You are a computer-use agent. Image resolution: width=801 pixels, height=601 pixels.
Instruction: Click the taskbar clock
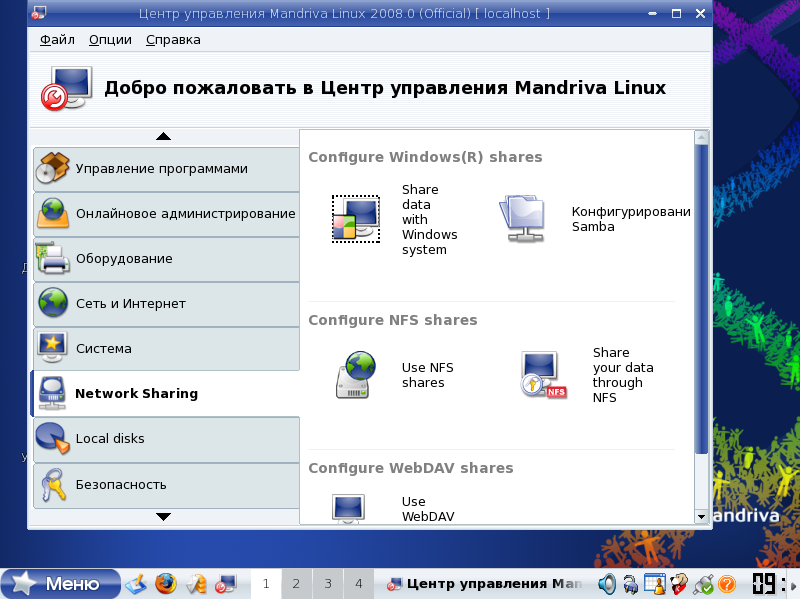pyautogui.click(x=768, y=584)
